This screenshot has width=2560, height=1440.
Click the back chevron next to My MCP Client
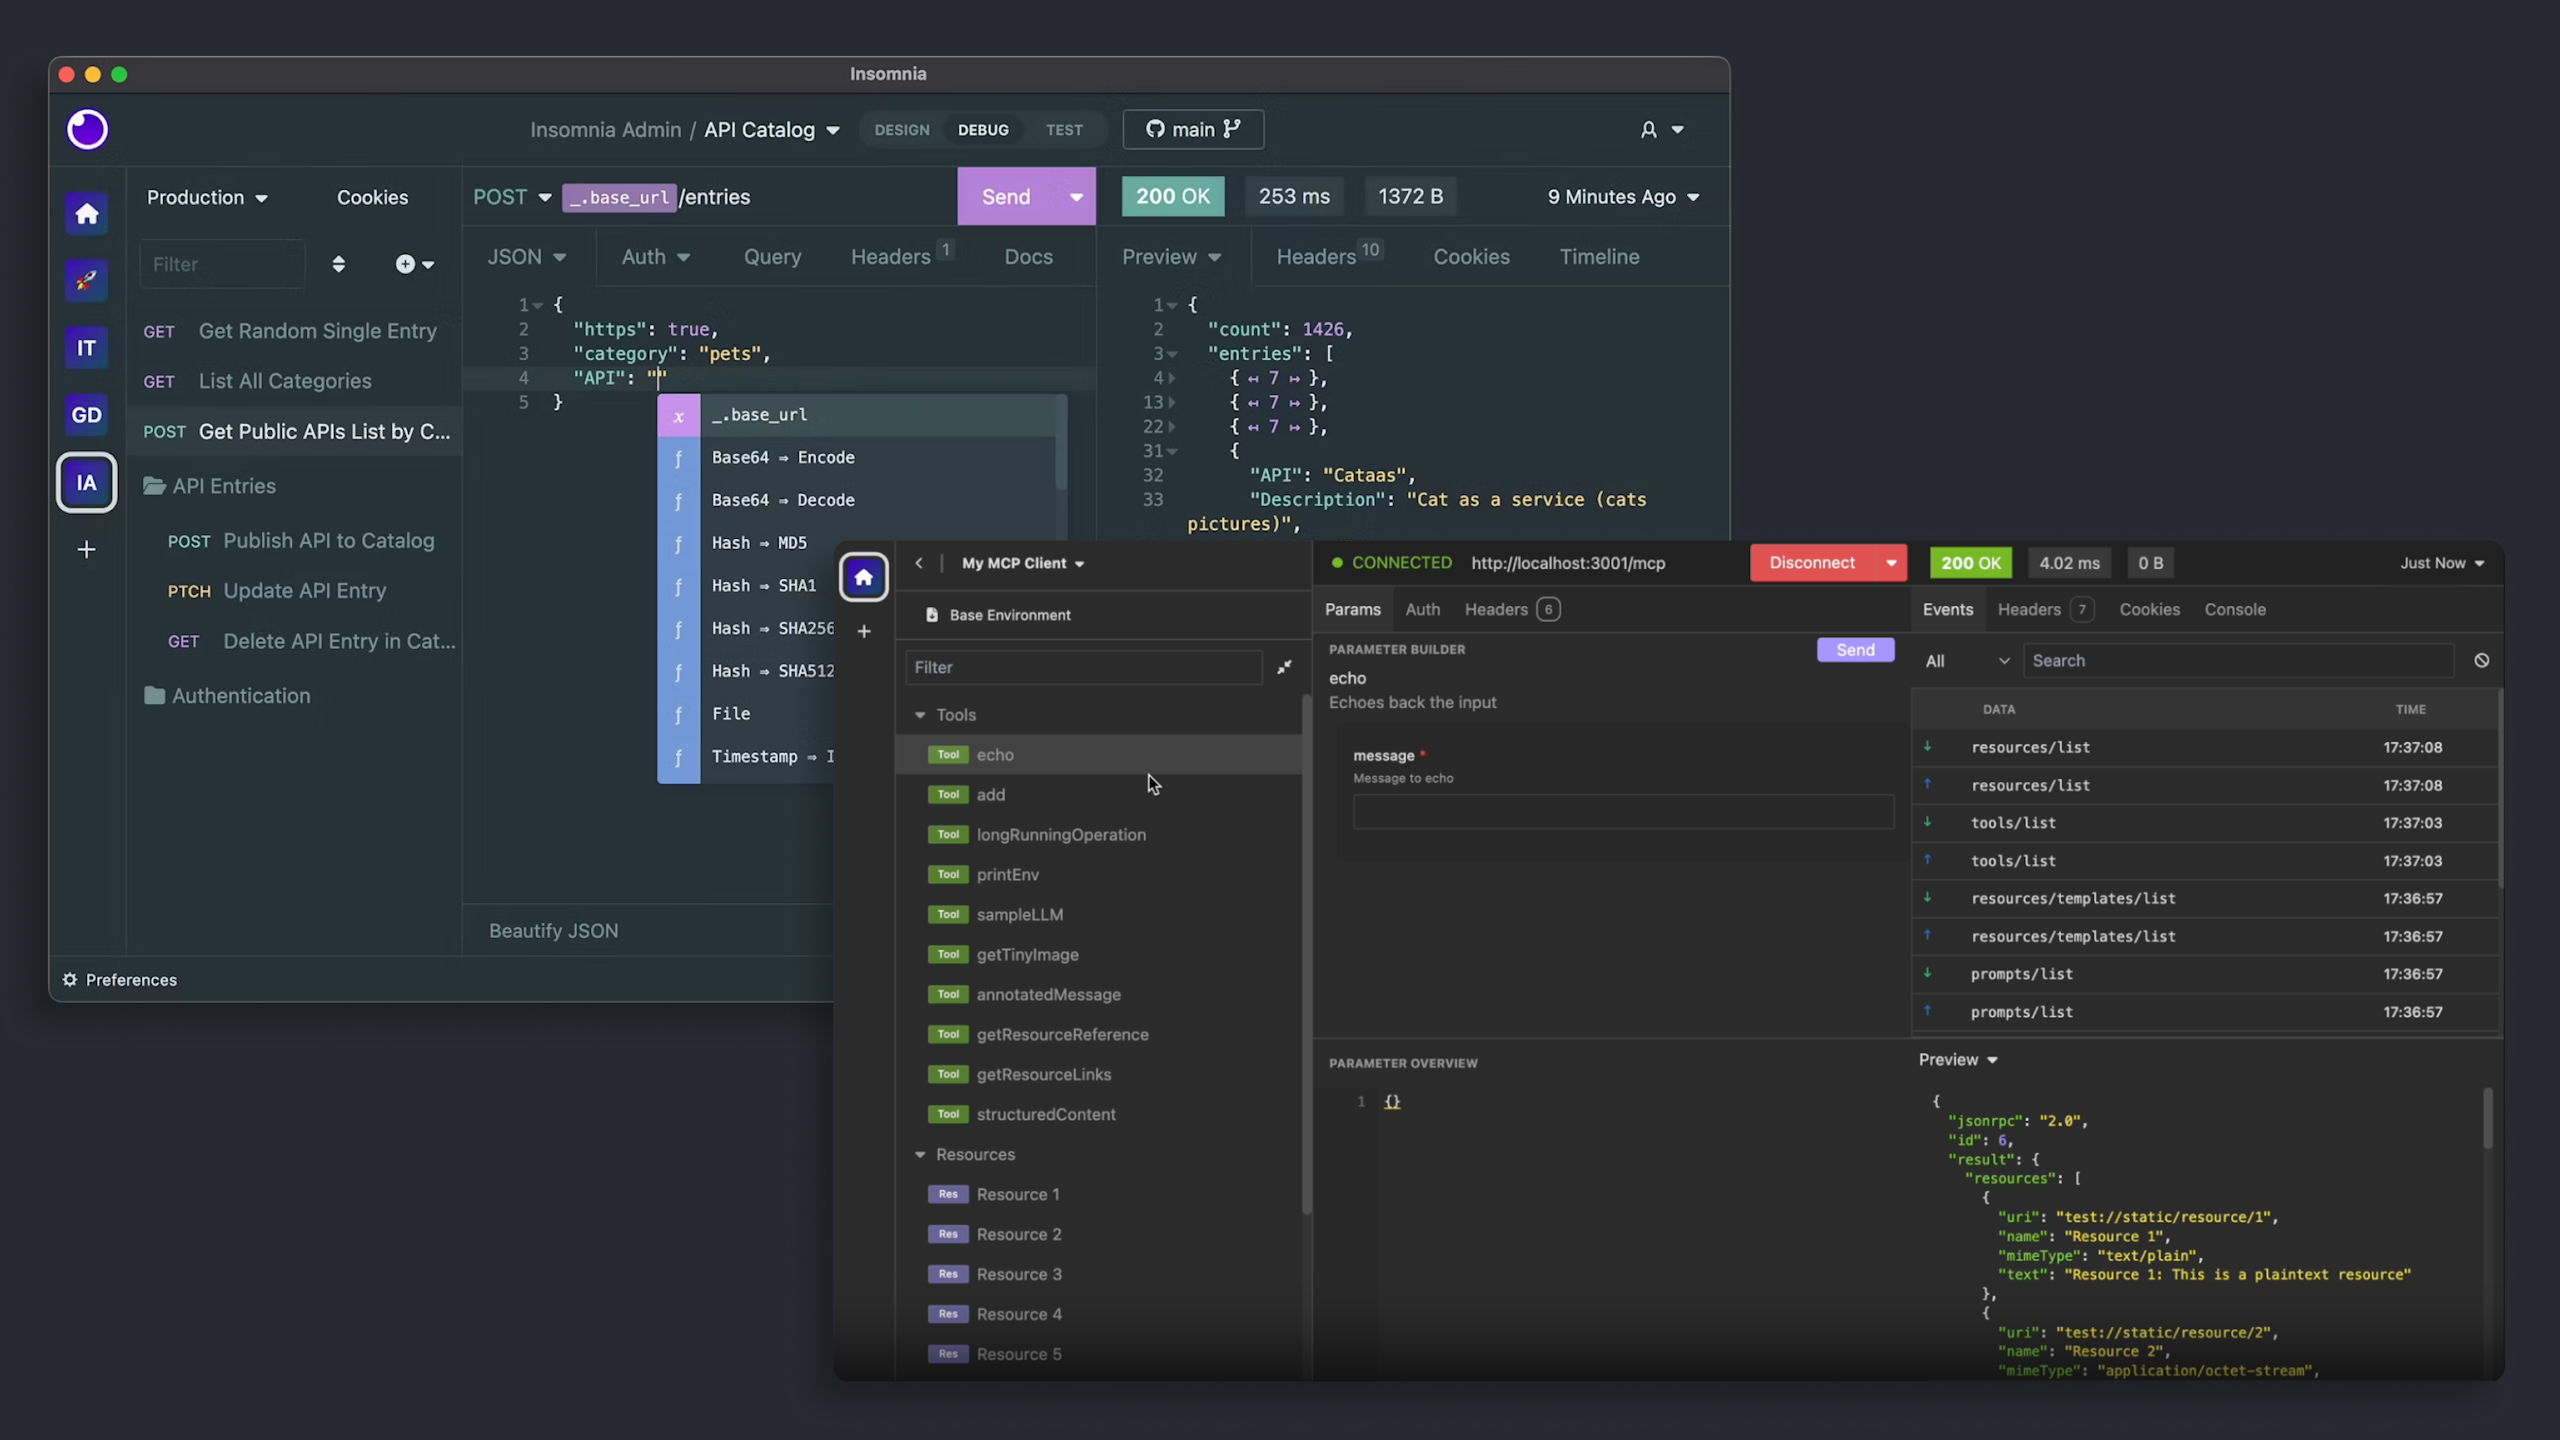[919, 563]
